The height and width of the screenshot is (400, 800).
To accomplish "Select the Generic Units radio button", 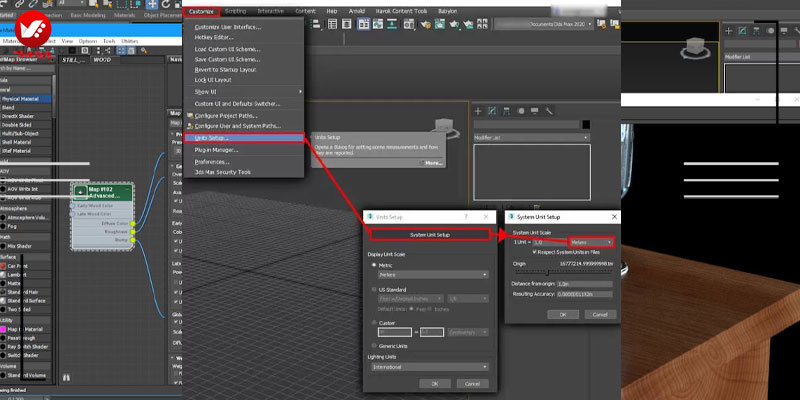I will click(374, 346).
